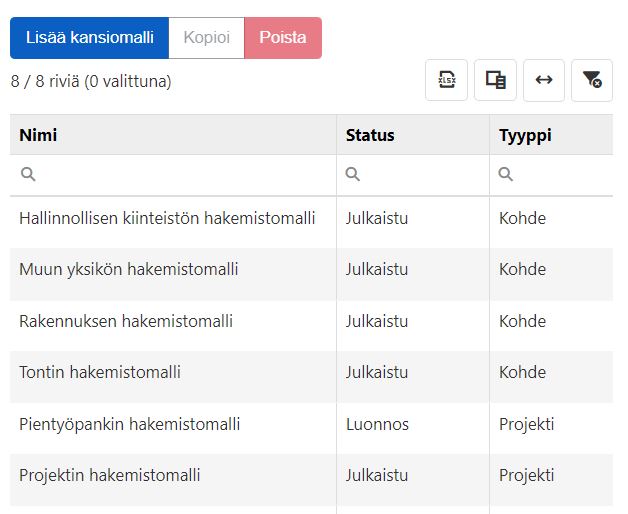Click Julkaistu status in Muun yksikön row
Screen dimensions: 628x514
click(x=377, y=269)
